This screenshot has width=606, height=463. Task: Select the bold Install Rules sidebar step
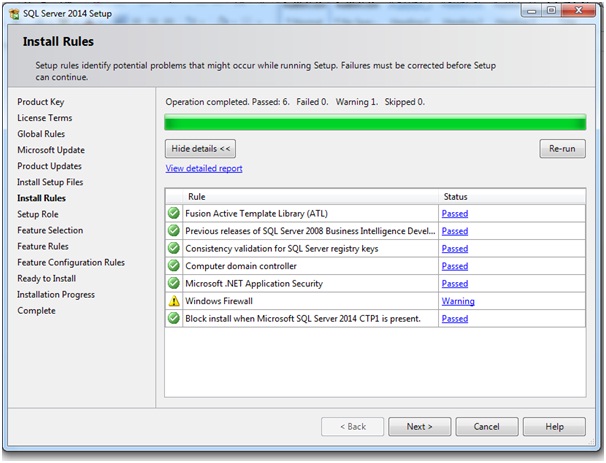(41, 198)
